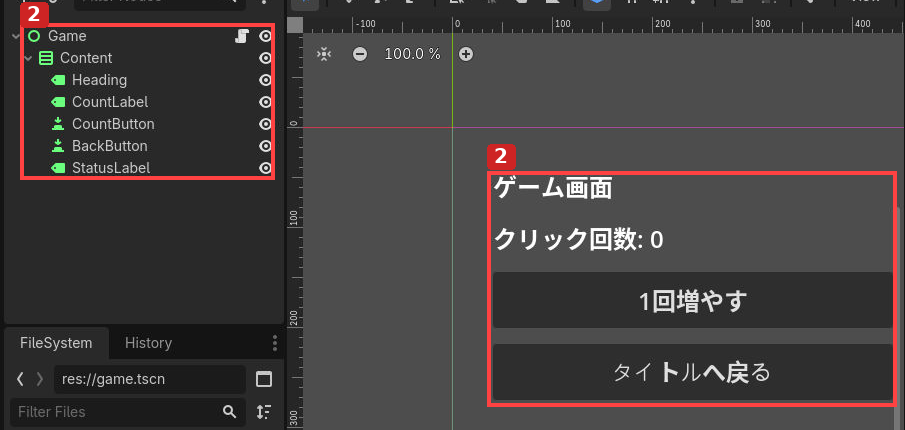
Task: Toggle CountLabel visibility eye
Action: click(265, 102)
